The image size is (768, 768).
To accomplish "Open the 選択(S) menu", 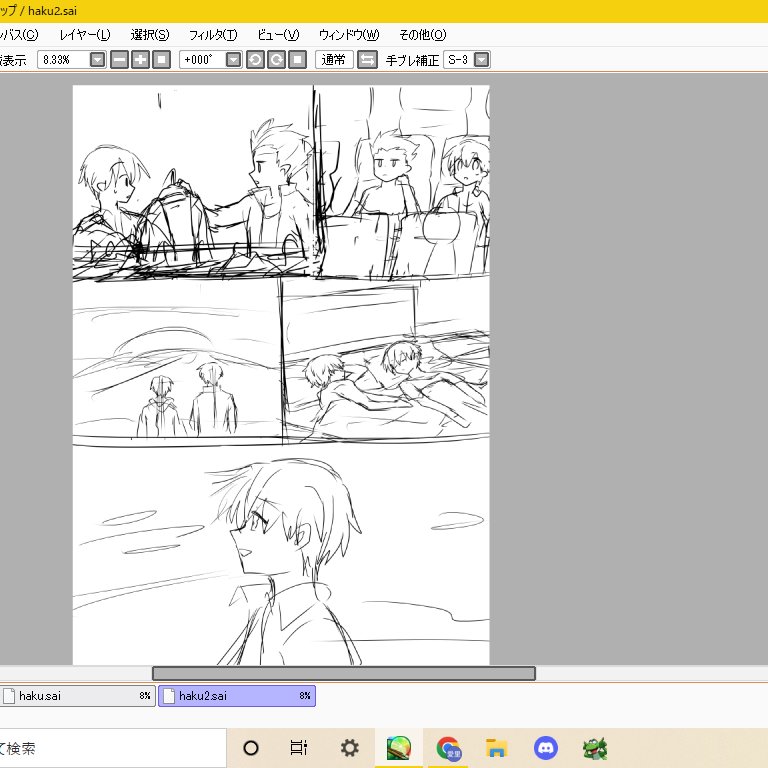I will click(x=150, y=35).
